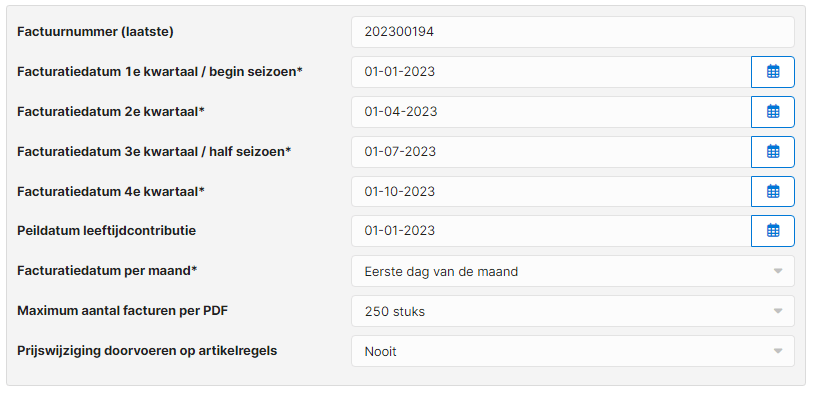Focus the 1e kwartaal date field 01-01-2023
The image size is (814, 393).
551,72
